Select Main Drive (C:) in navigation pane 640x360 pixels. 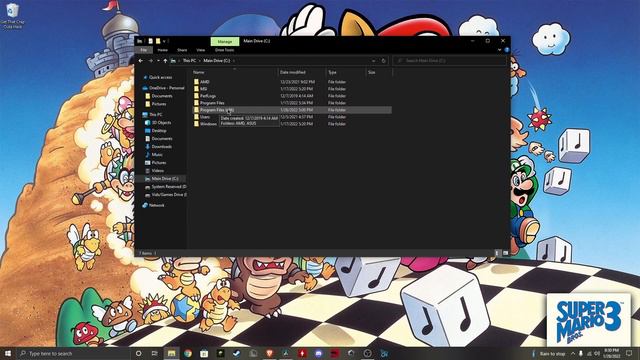pos(165,179)
